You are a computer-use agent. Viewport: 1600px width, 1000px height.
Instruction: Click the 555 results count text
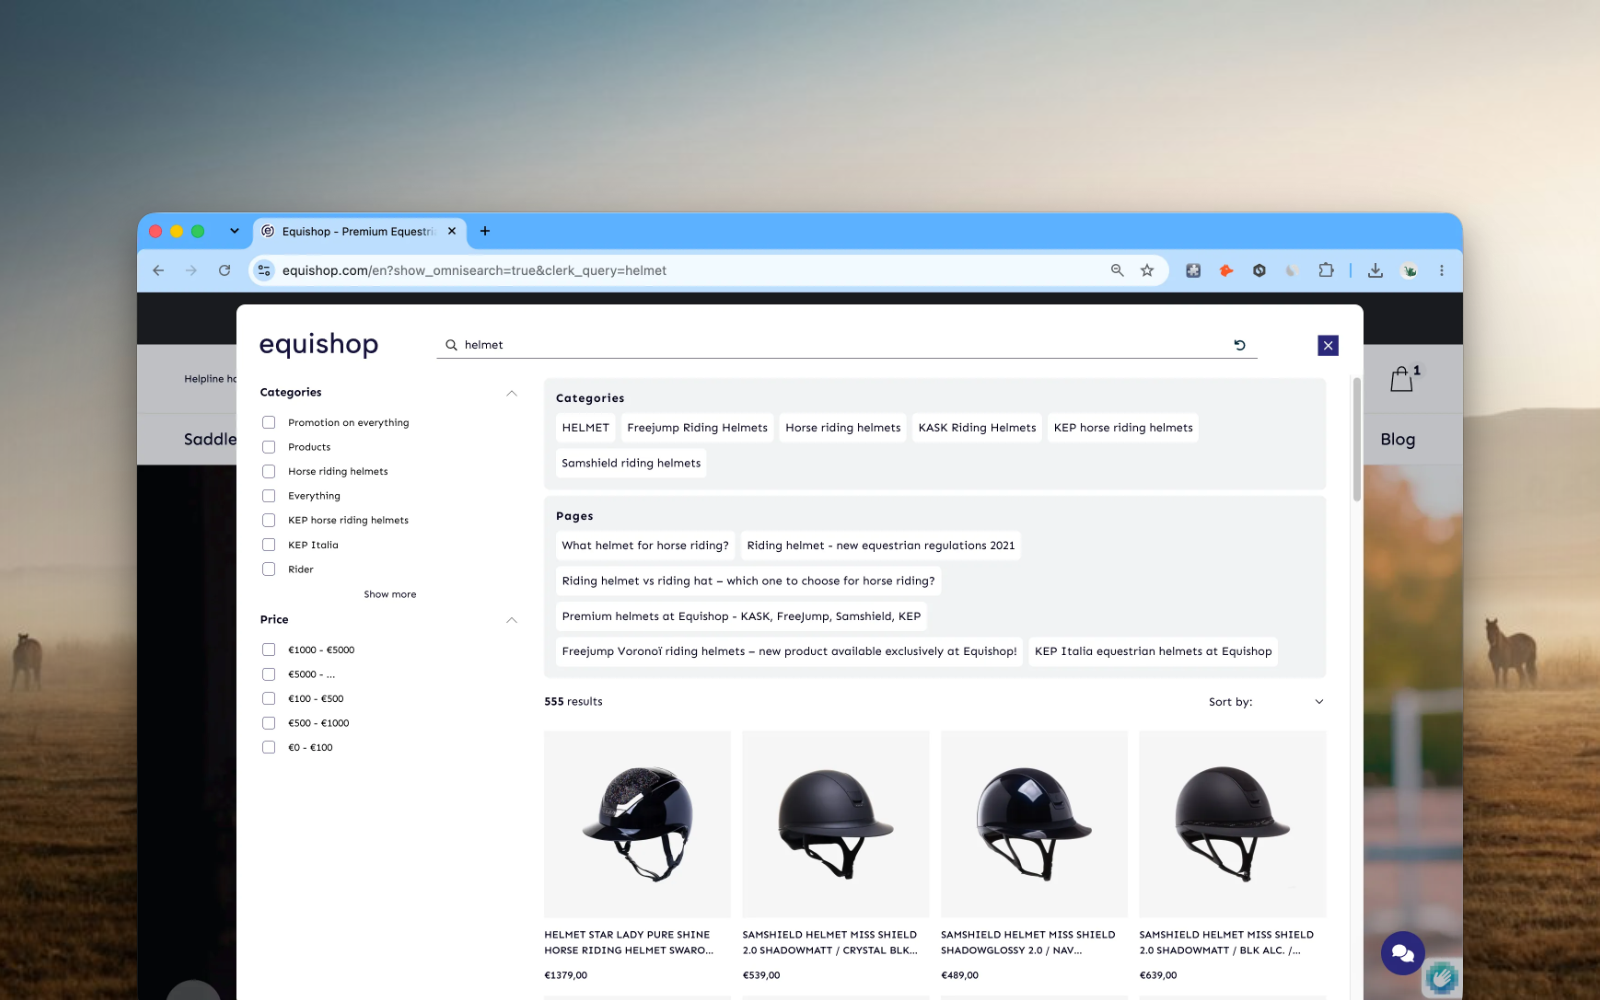[573, 702]
